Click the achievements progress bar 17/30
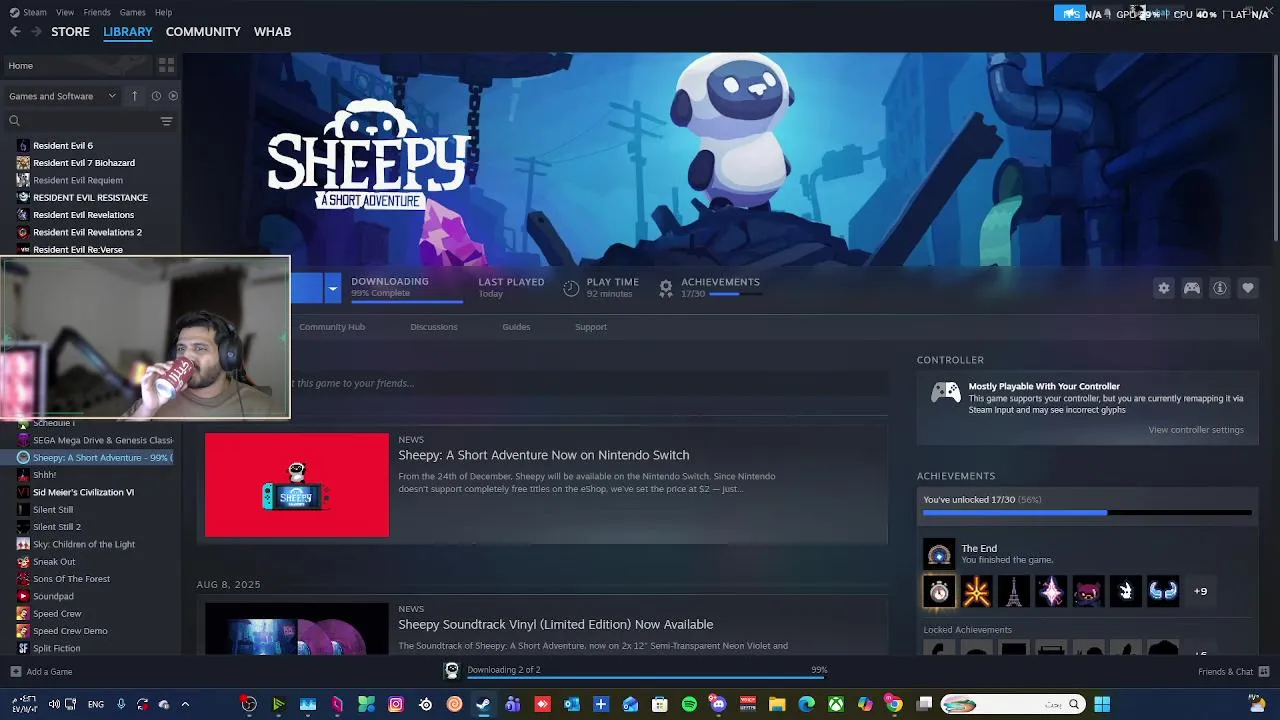The image size is (1280, 720). pos(1087,513)
